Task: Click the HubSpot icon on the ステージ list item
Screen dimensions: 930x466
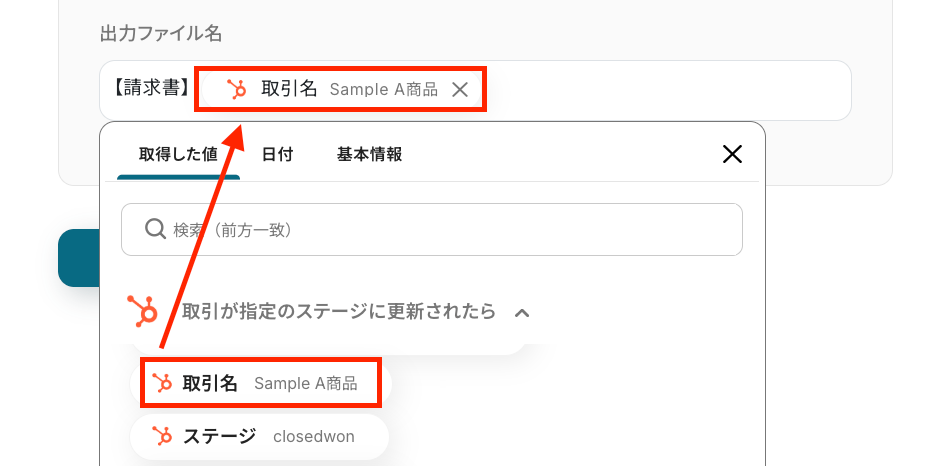Action: [x=162, y=436]
